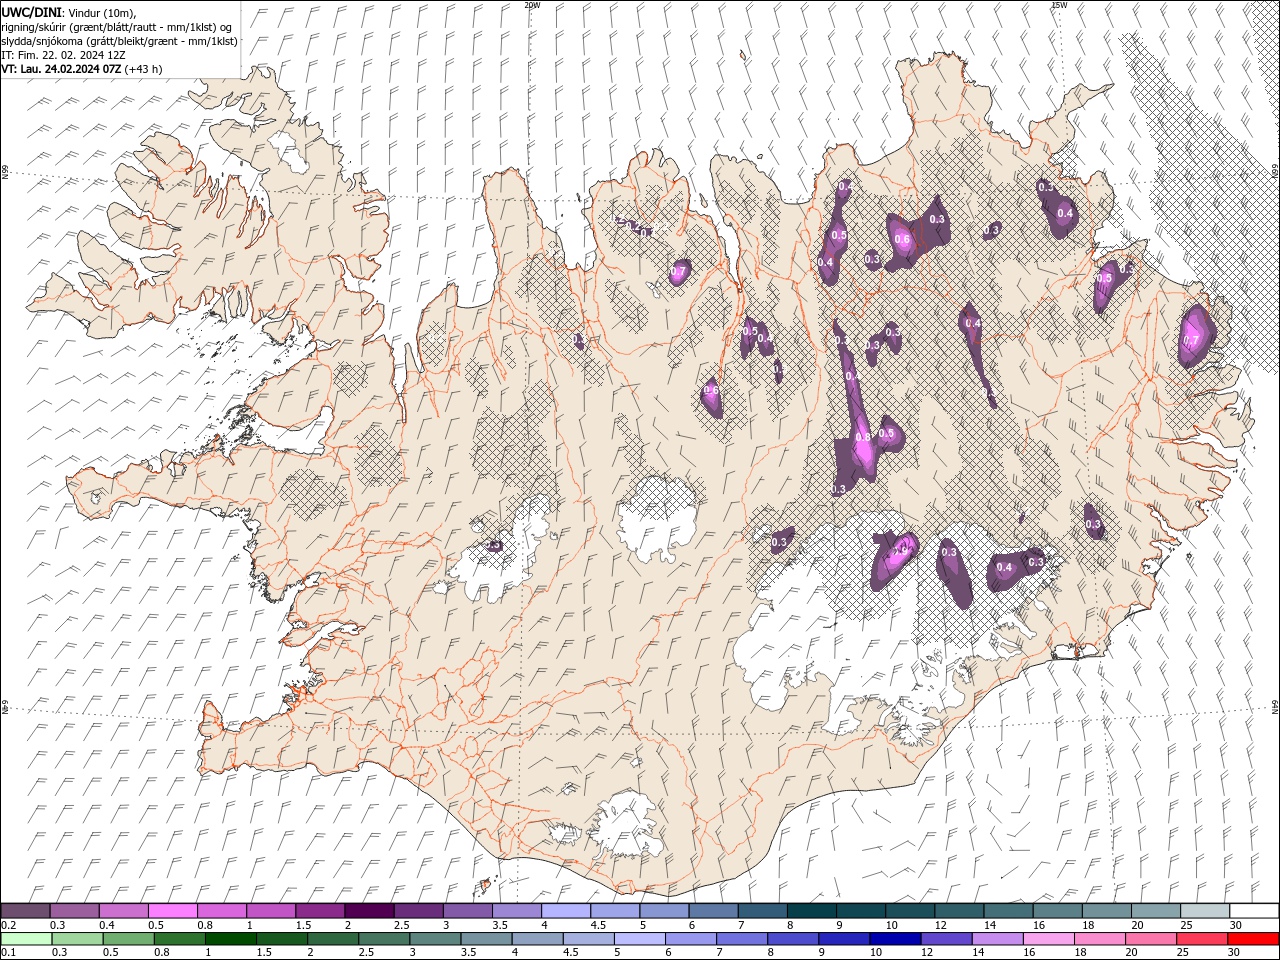Pick the bright pink 0.5 swatch in the upper legend
The height and width of the screenshot is (960, 1280).
click(172, 911)
